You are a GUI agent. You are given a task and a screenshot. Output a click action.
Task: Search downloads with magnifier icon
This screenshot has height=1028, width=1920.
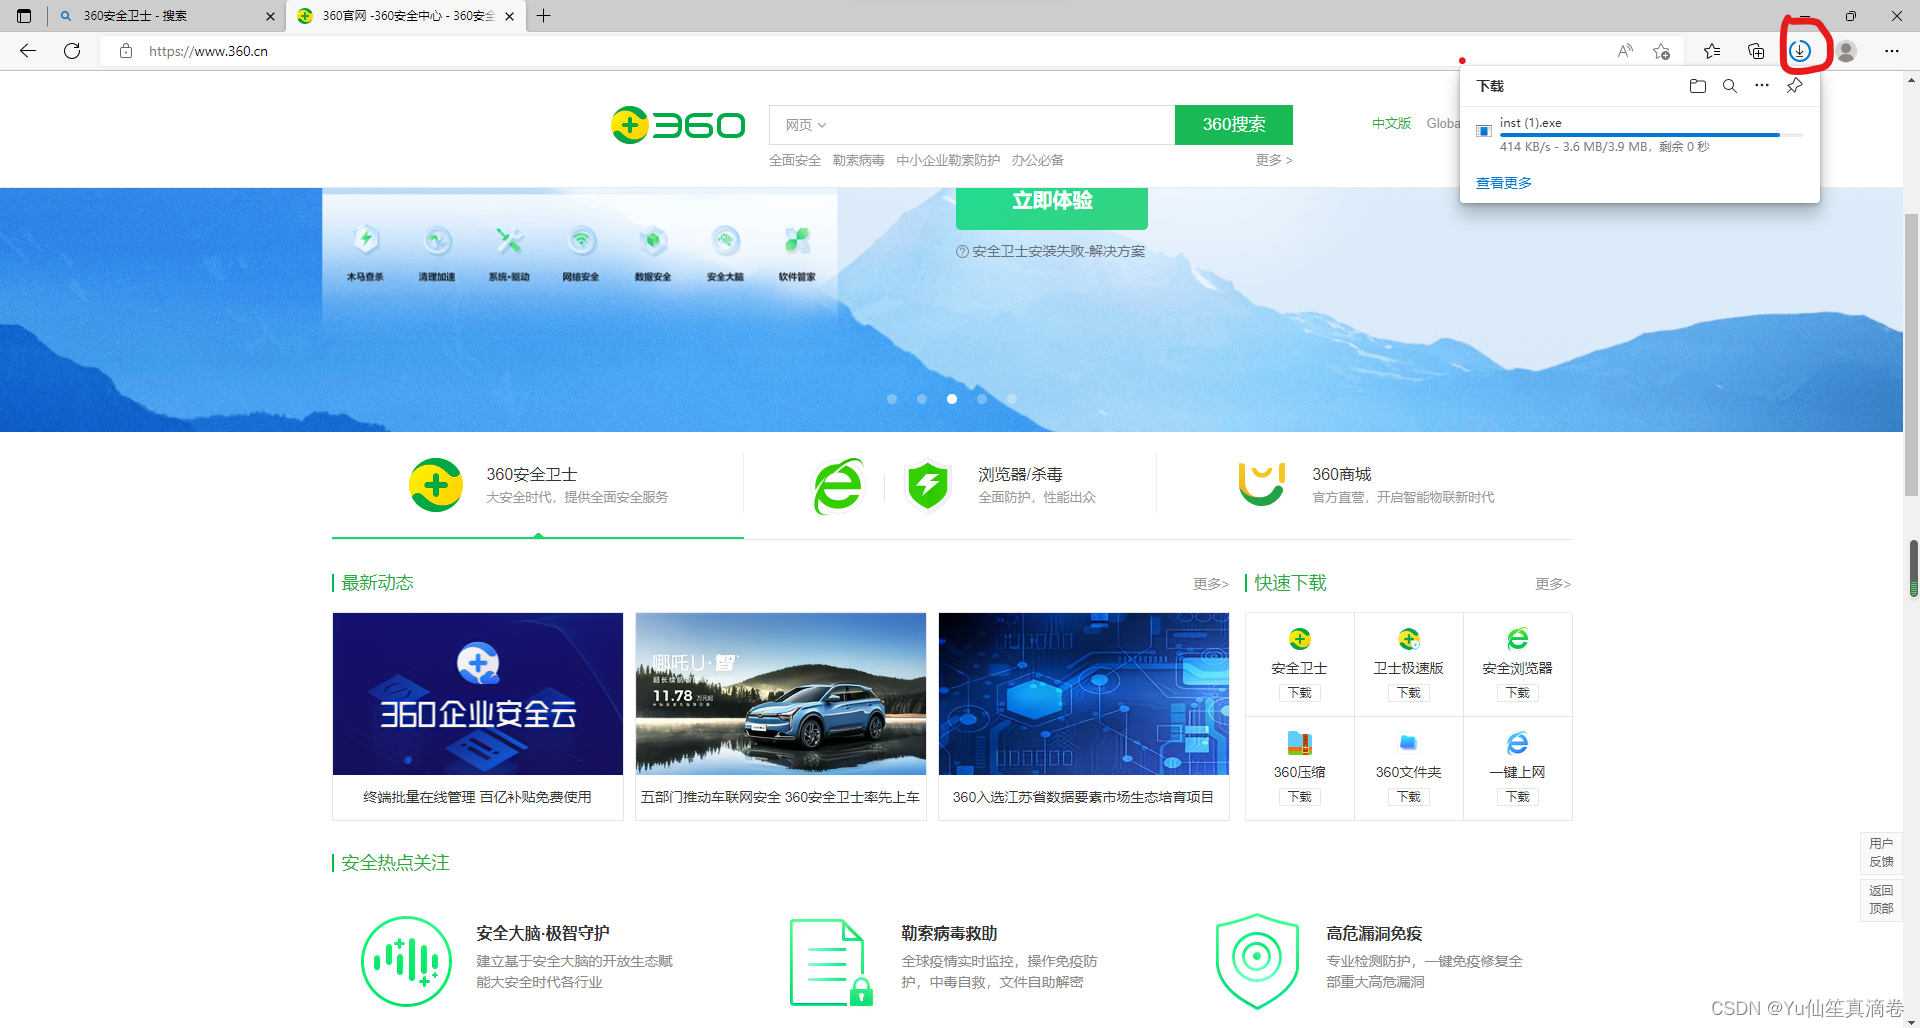(1729, 86)
